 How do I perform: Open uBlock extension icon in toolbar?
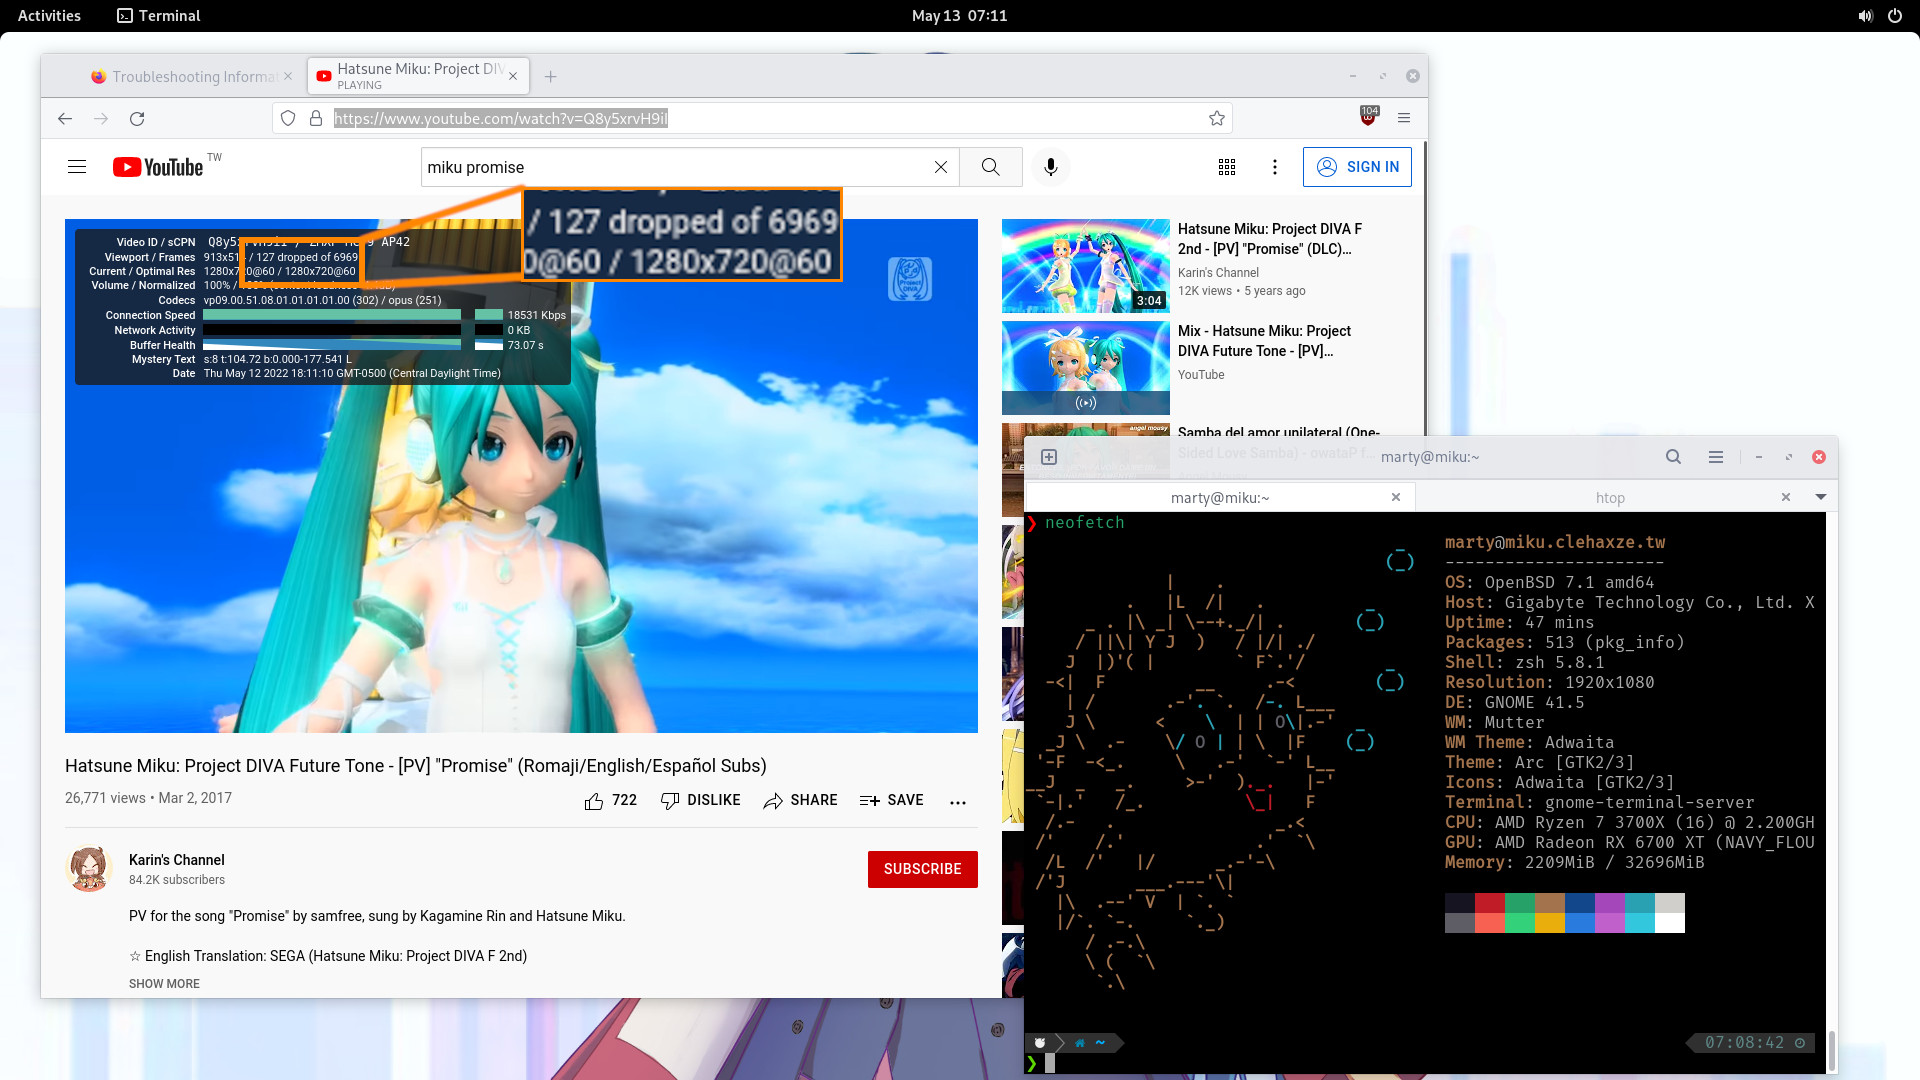[1368, 117]
